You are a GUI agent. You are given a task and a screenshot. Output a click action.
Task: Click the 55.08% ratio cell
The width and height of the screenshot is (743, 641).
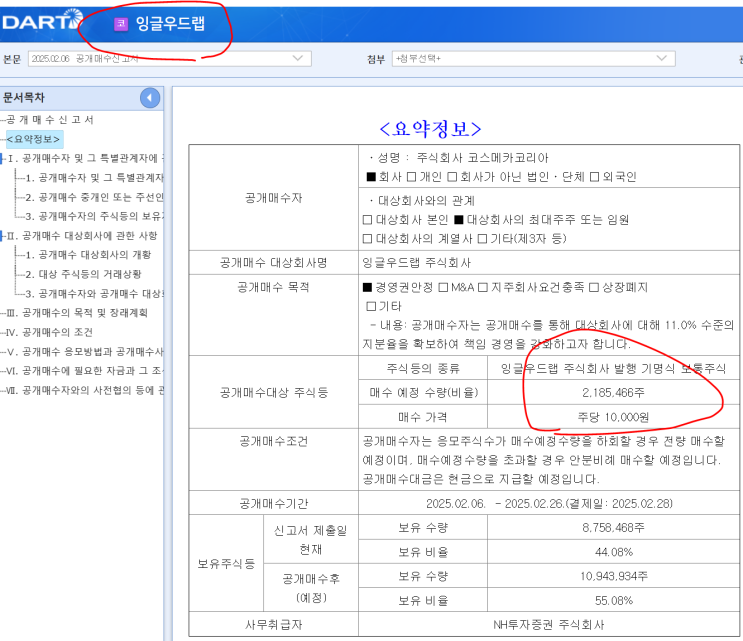(x=613, y=600)
